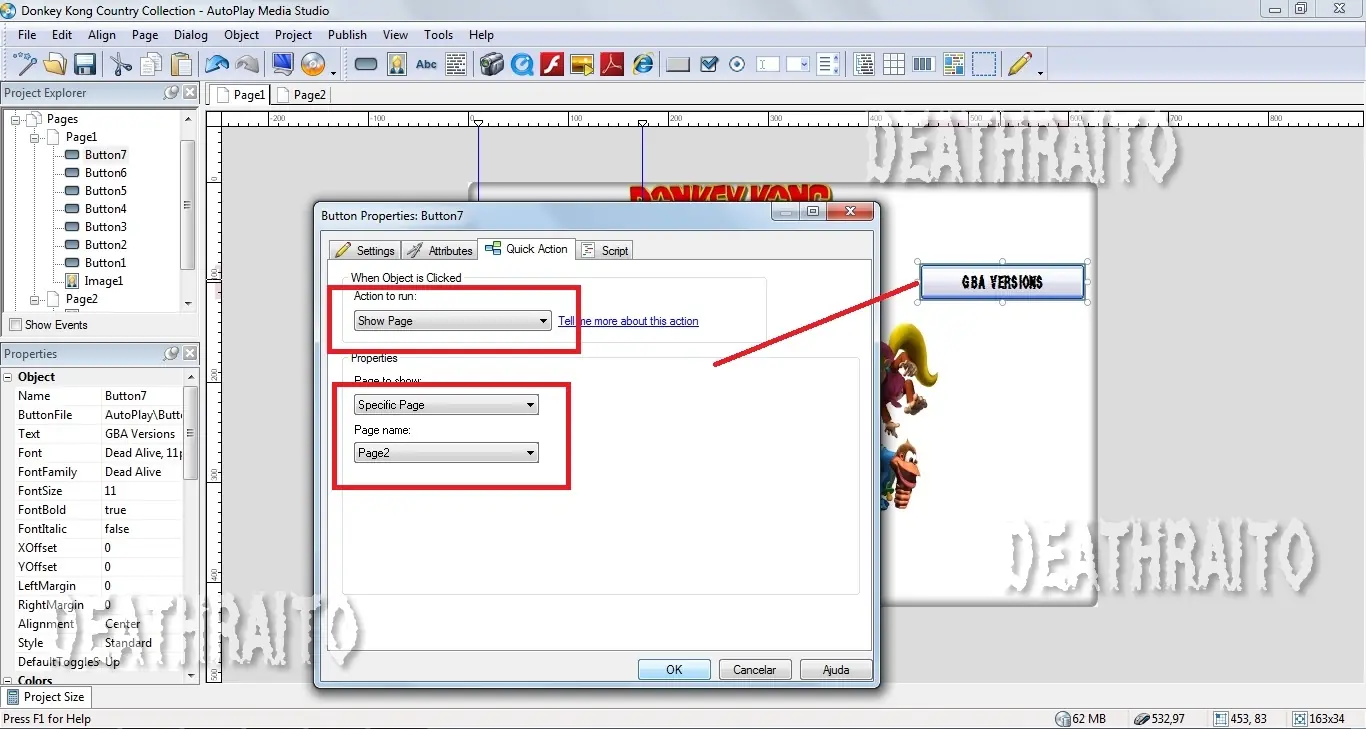The height and width of the screenshot is (729, 1366).
Task: Insert a Paragraph text object
Action: pos(456,65)
